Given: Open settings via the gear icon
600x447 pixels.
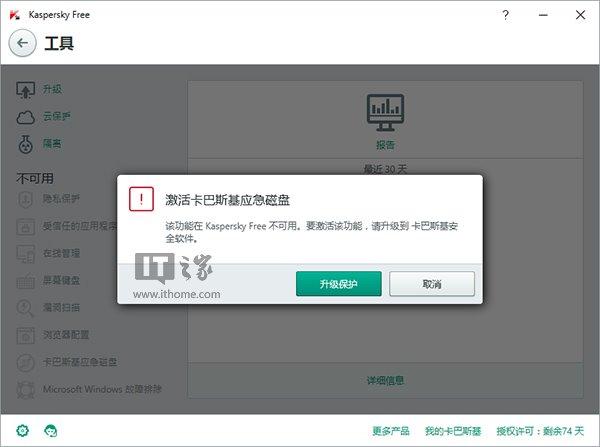Looking at the screenshot, I should 23,431.
